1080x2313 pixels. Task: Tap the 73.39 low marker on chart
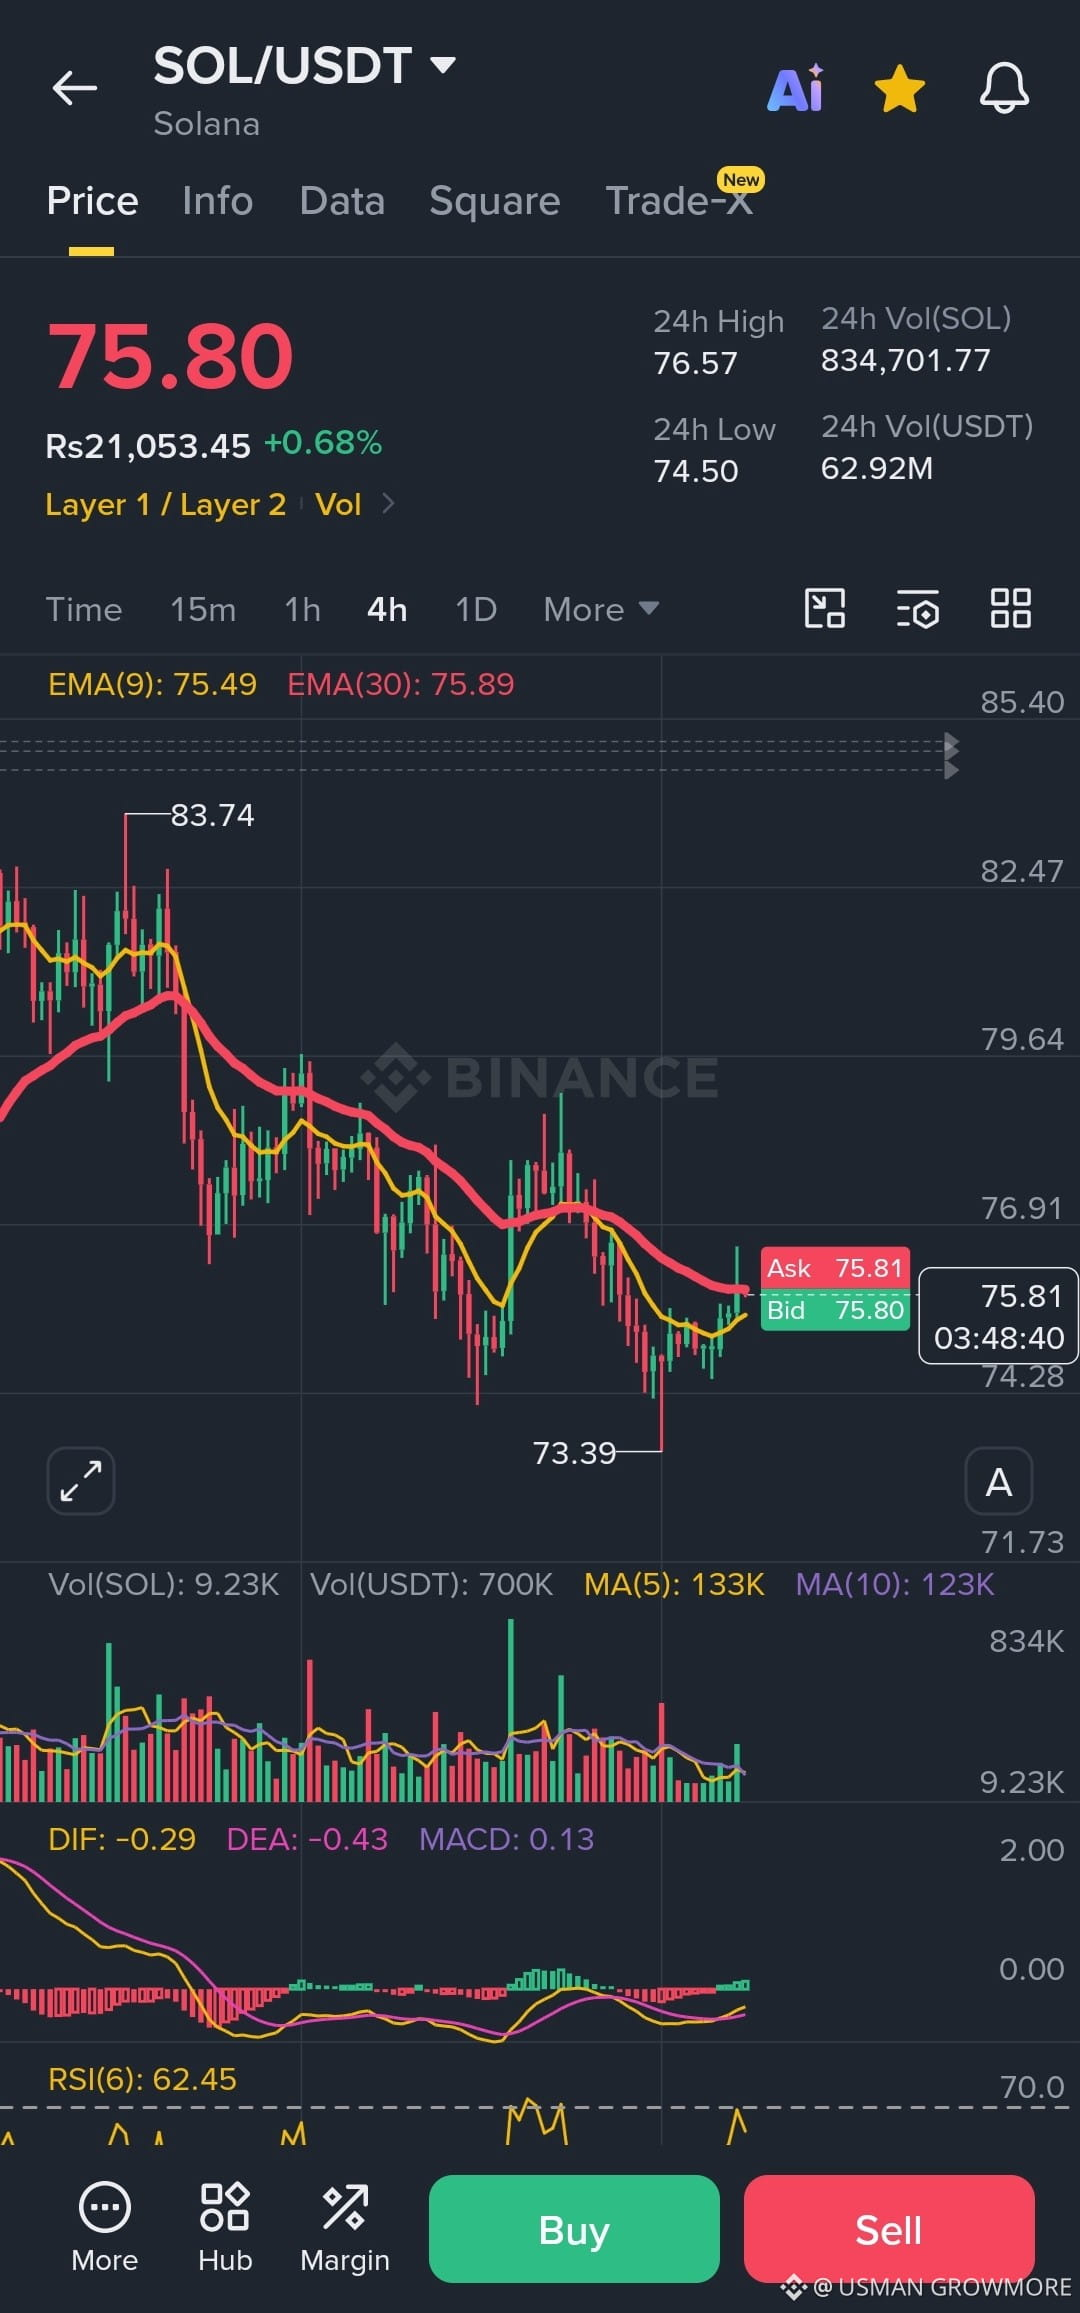(574, 1452)
